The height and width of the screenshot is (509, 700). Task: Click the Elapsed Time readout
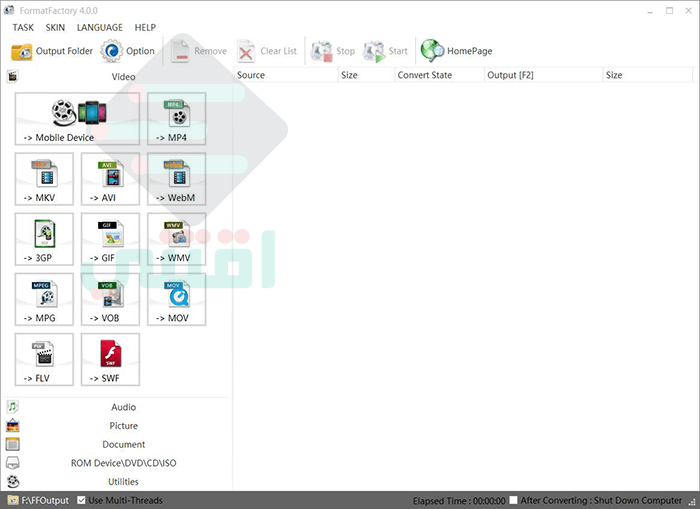pyautogui.click(x=459, y=501)
